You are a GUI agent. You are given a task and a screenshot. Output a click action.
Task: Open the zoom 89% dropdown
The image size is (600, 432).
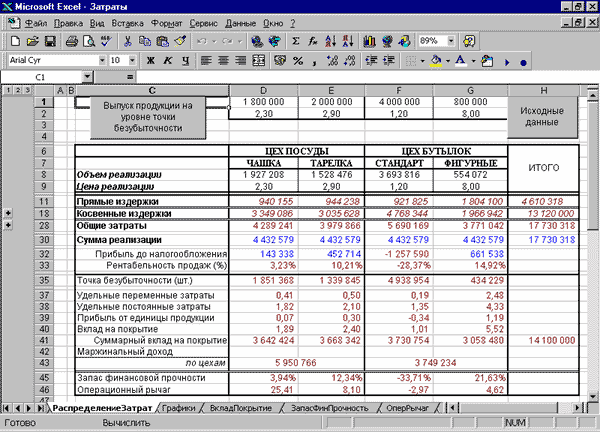tap(451, 41)
